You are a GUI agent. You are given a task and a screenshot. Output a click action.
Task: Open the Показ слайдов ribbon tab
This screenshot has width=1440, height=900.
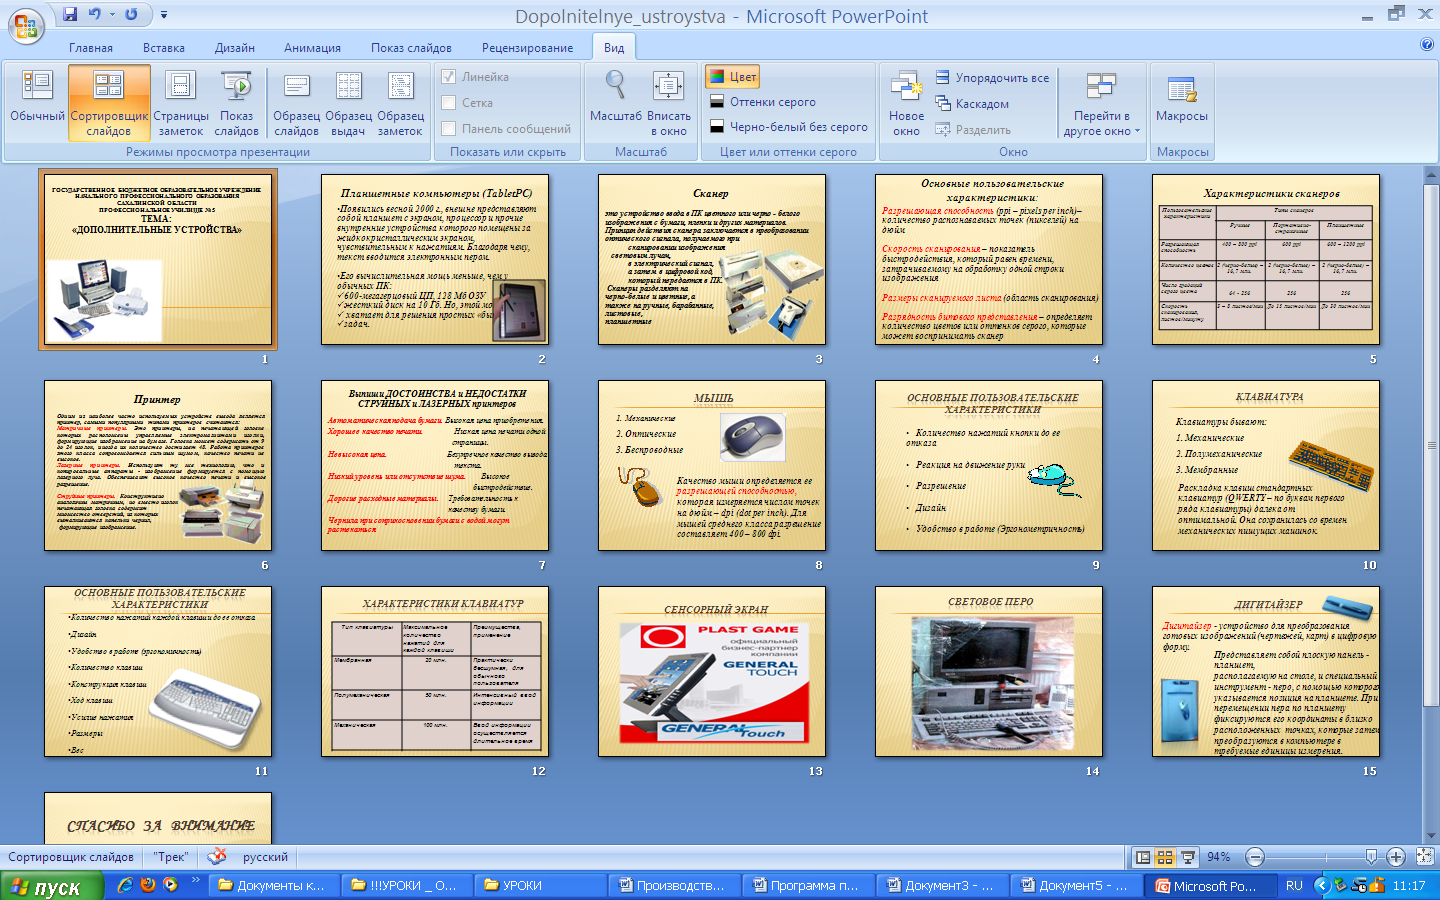click(x=411, y=47)
